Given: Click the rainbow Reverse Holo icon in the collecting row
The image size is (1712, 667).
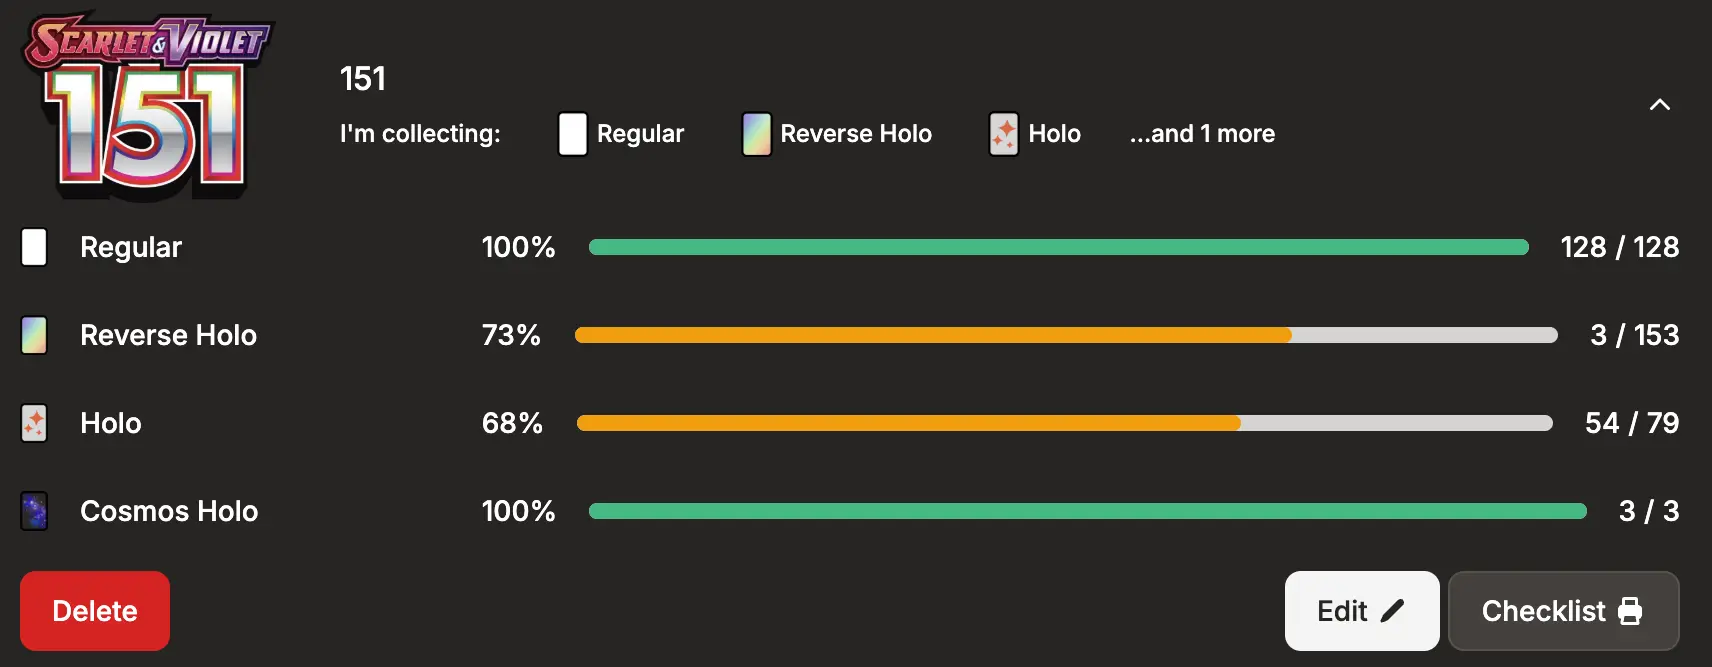Looking at the screenshot, I should [x=757, y=134].
